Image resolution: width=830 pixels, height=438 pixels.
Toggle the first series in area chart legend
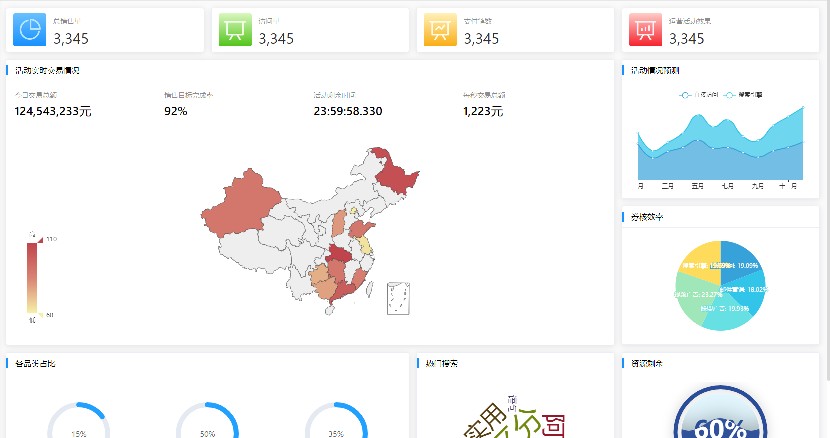699,95
